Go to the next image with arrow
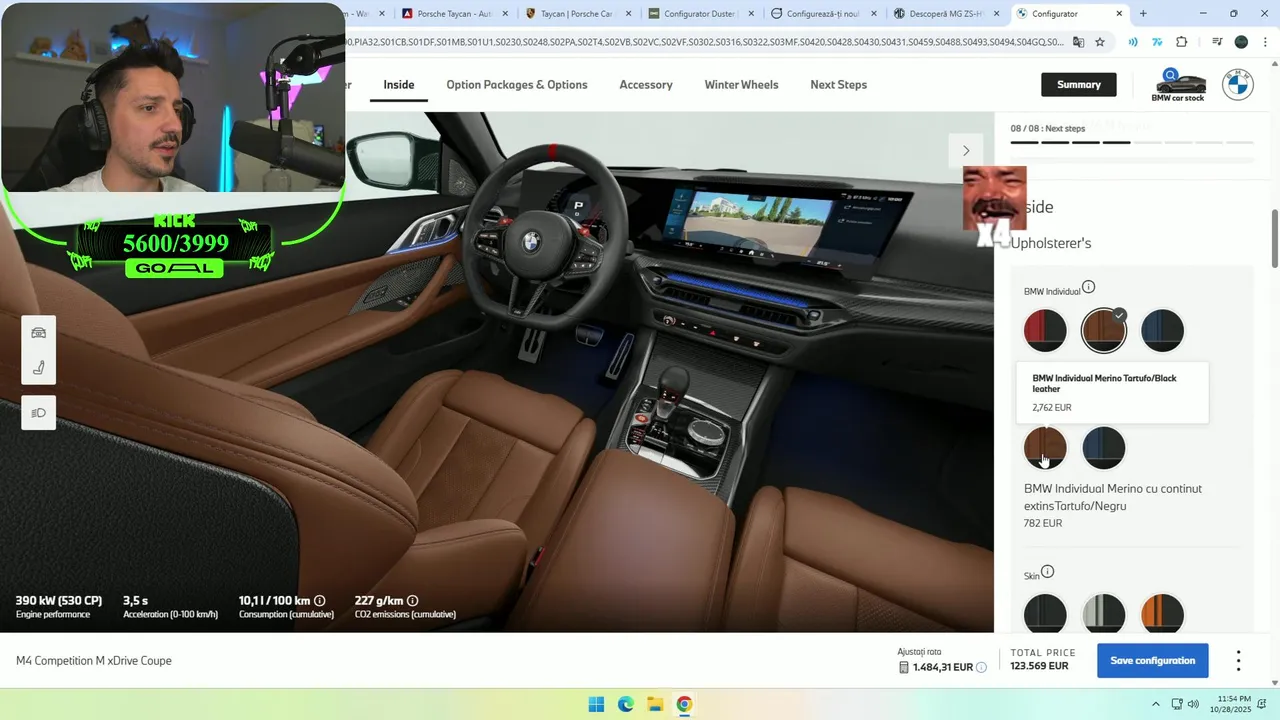The image size is (1280, 720). click(966, 150)
